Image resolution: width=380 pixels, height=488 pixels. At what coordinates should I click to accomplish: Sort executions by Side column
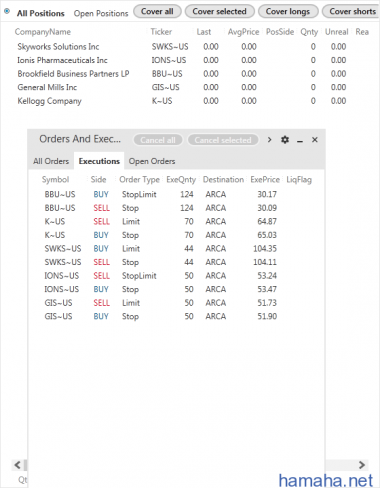pos(98,180)
